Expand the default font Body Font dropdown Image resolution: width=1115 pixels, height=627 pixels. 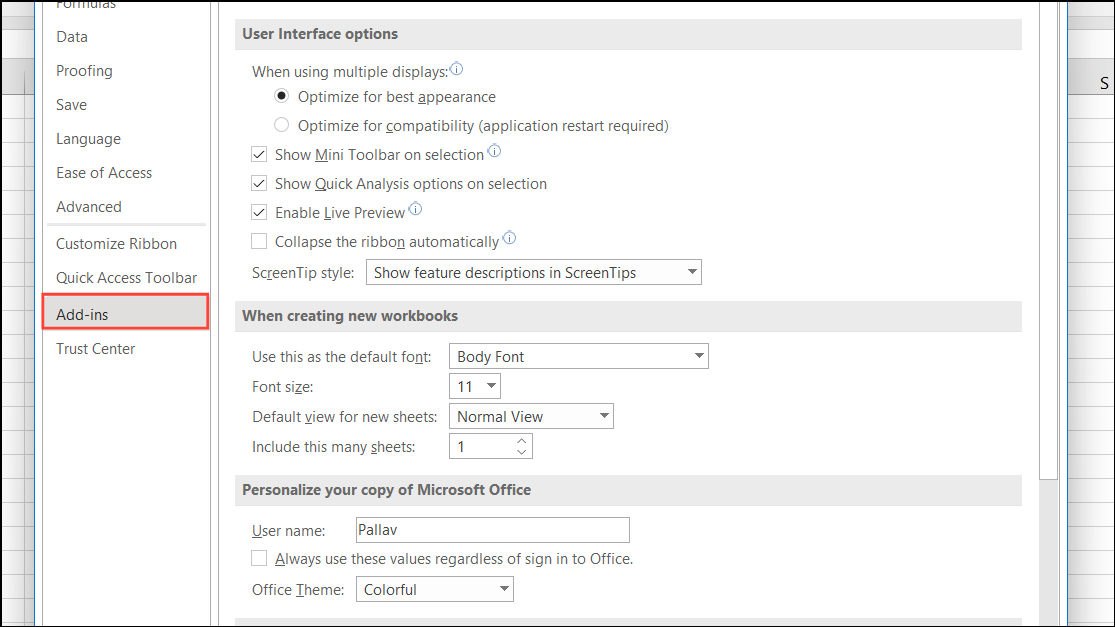coord(579,357)
